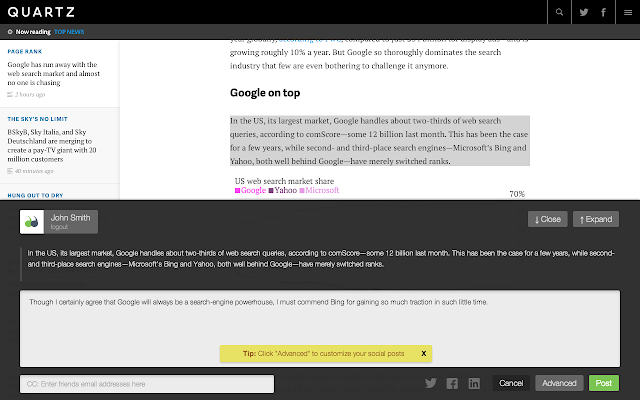640x400 pixels.
Task: Click the 40 minutes ago timestamp
Action: click(x=34, y=171)
